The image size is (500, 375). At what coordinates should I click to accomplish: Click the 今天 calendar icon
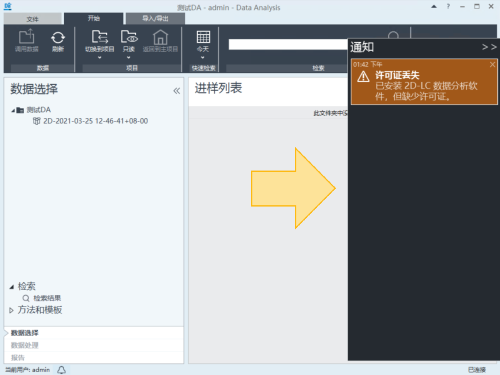(203, 37)
